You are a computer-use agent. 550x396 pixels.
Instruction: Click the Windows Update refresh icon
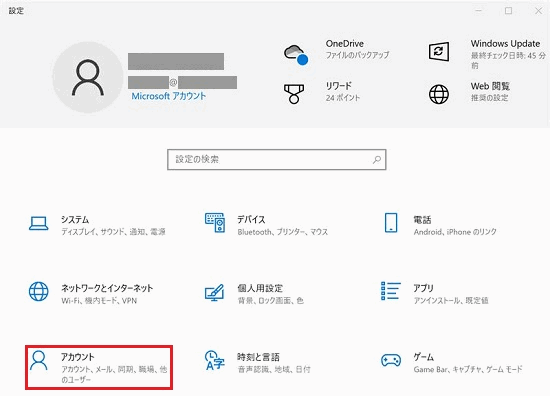pyautogui.click(x=438, y=52)
